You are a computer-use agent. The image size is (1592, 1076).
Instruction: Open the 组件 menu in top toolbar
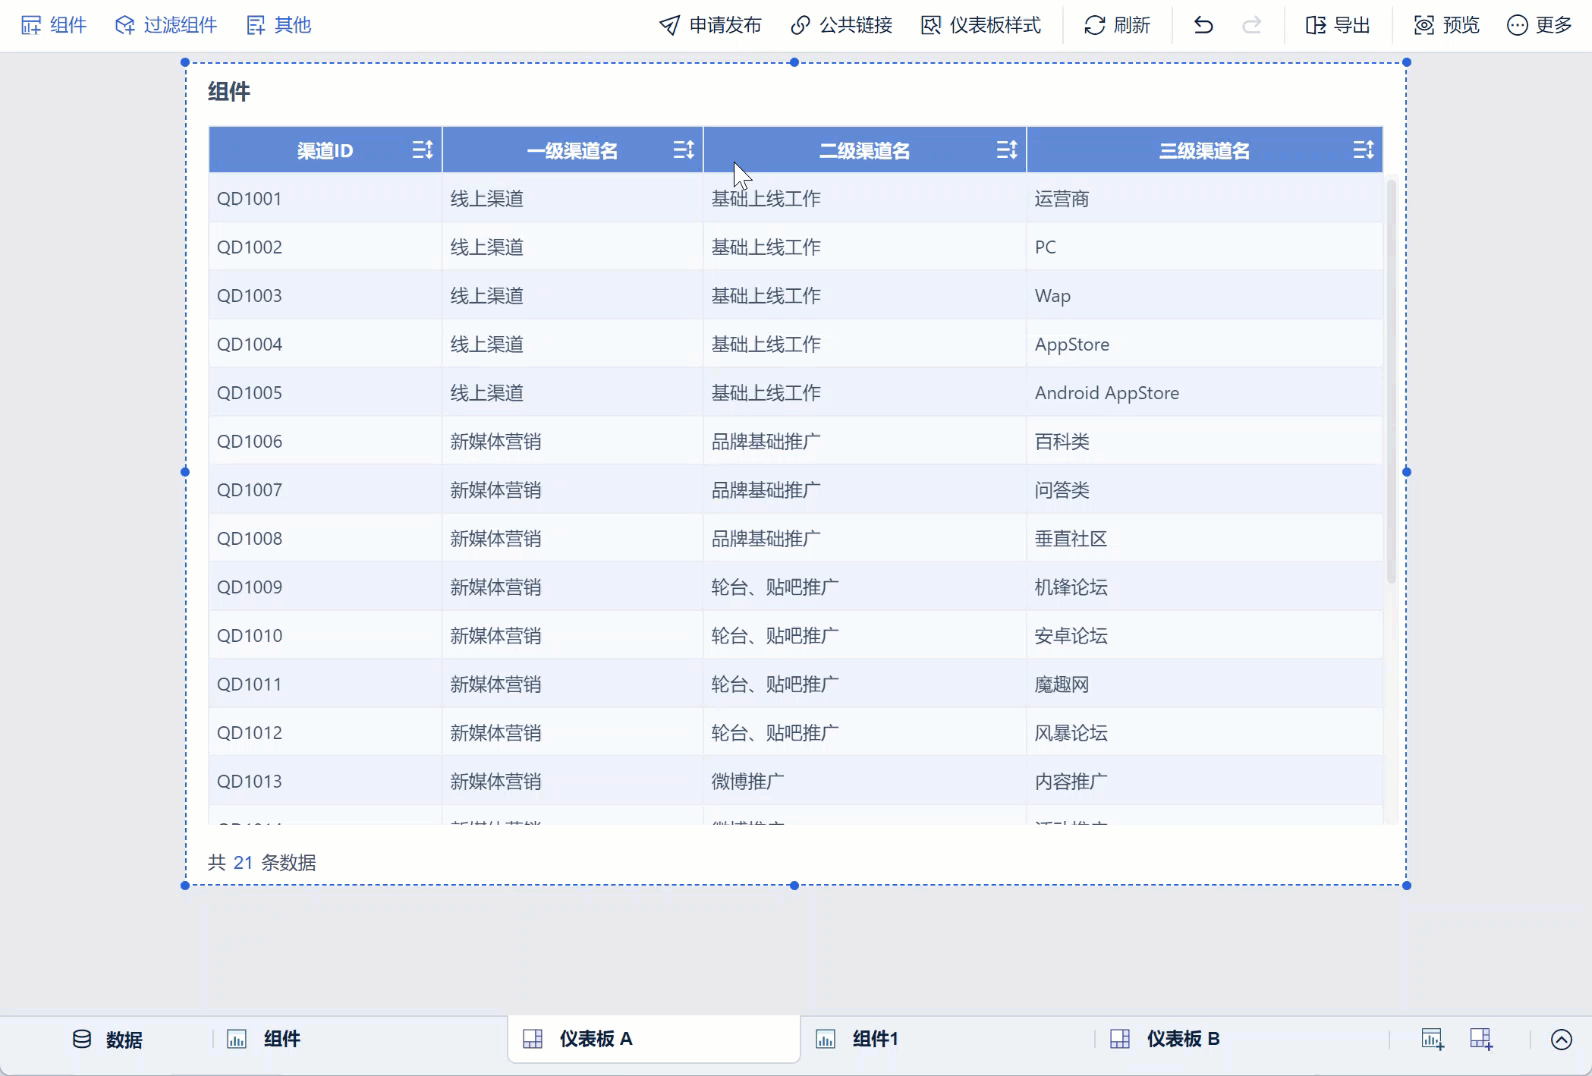[54, 25]
